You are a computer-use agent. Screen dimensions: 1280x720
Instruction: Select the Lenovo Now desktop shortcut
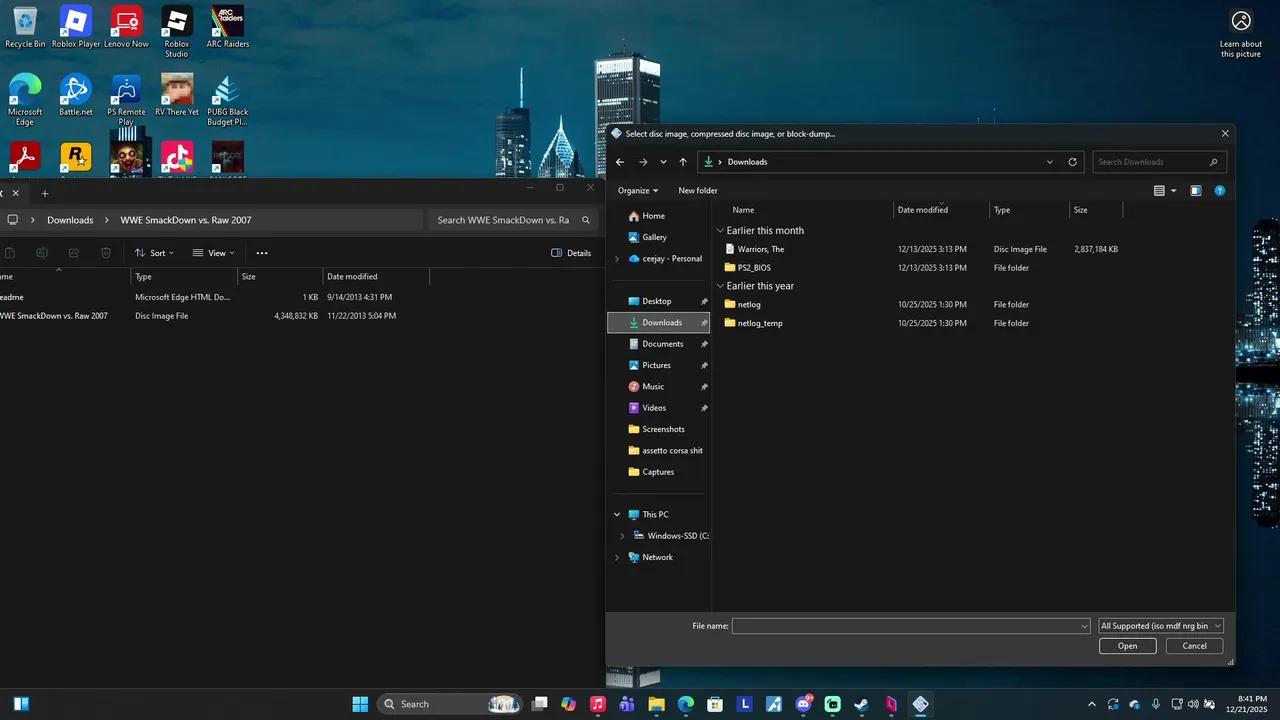click(126, 27)
